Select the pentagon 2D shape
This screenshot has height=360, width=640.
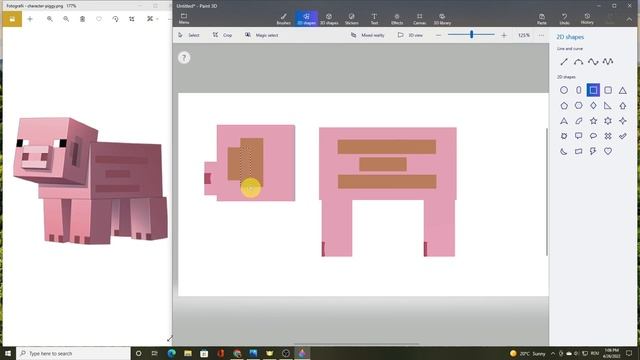pos(564,106)
